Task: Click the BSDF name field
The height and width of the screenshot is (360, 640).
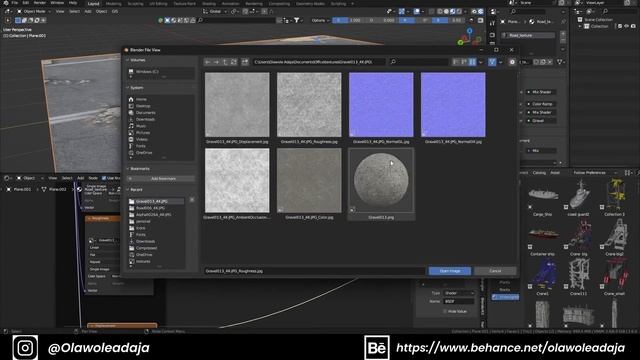Action: tap(459, 301)
